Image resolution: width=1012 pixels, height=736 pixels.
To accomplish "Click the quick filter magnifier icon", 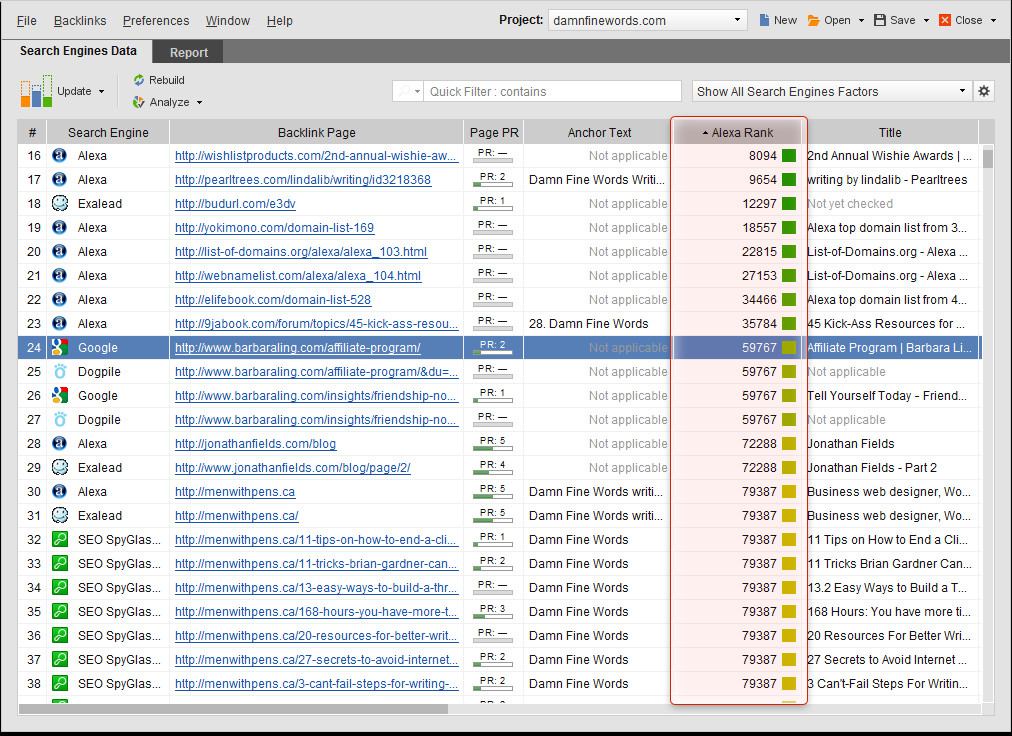I will tap(404, 92).
